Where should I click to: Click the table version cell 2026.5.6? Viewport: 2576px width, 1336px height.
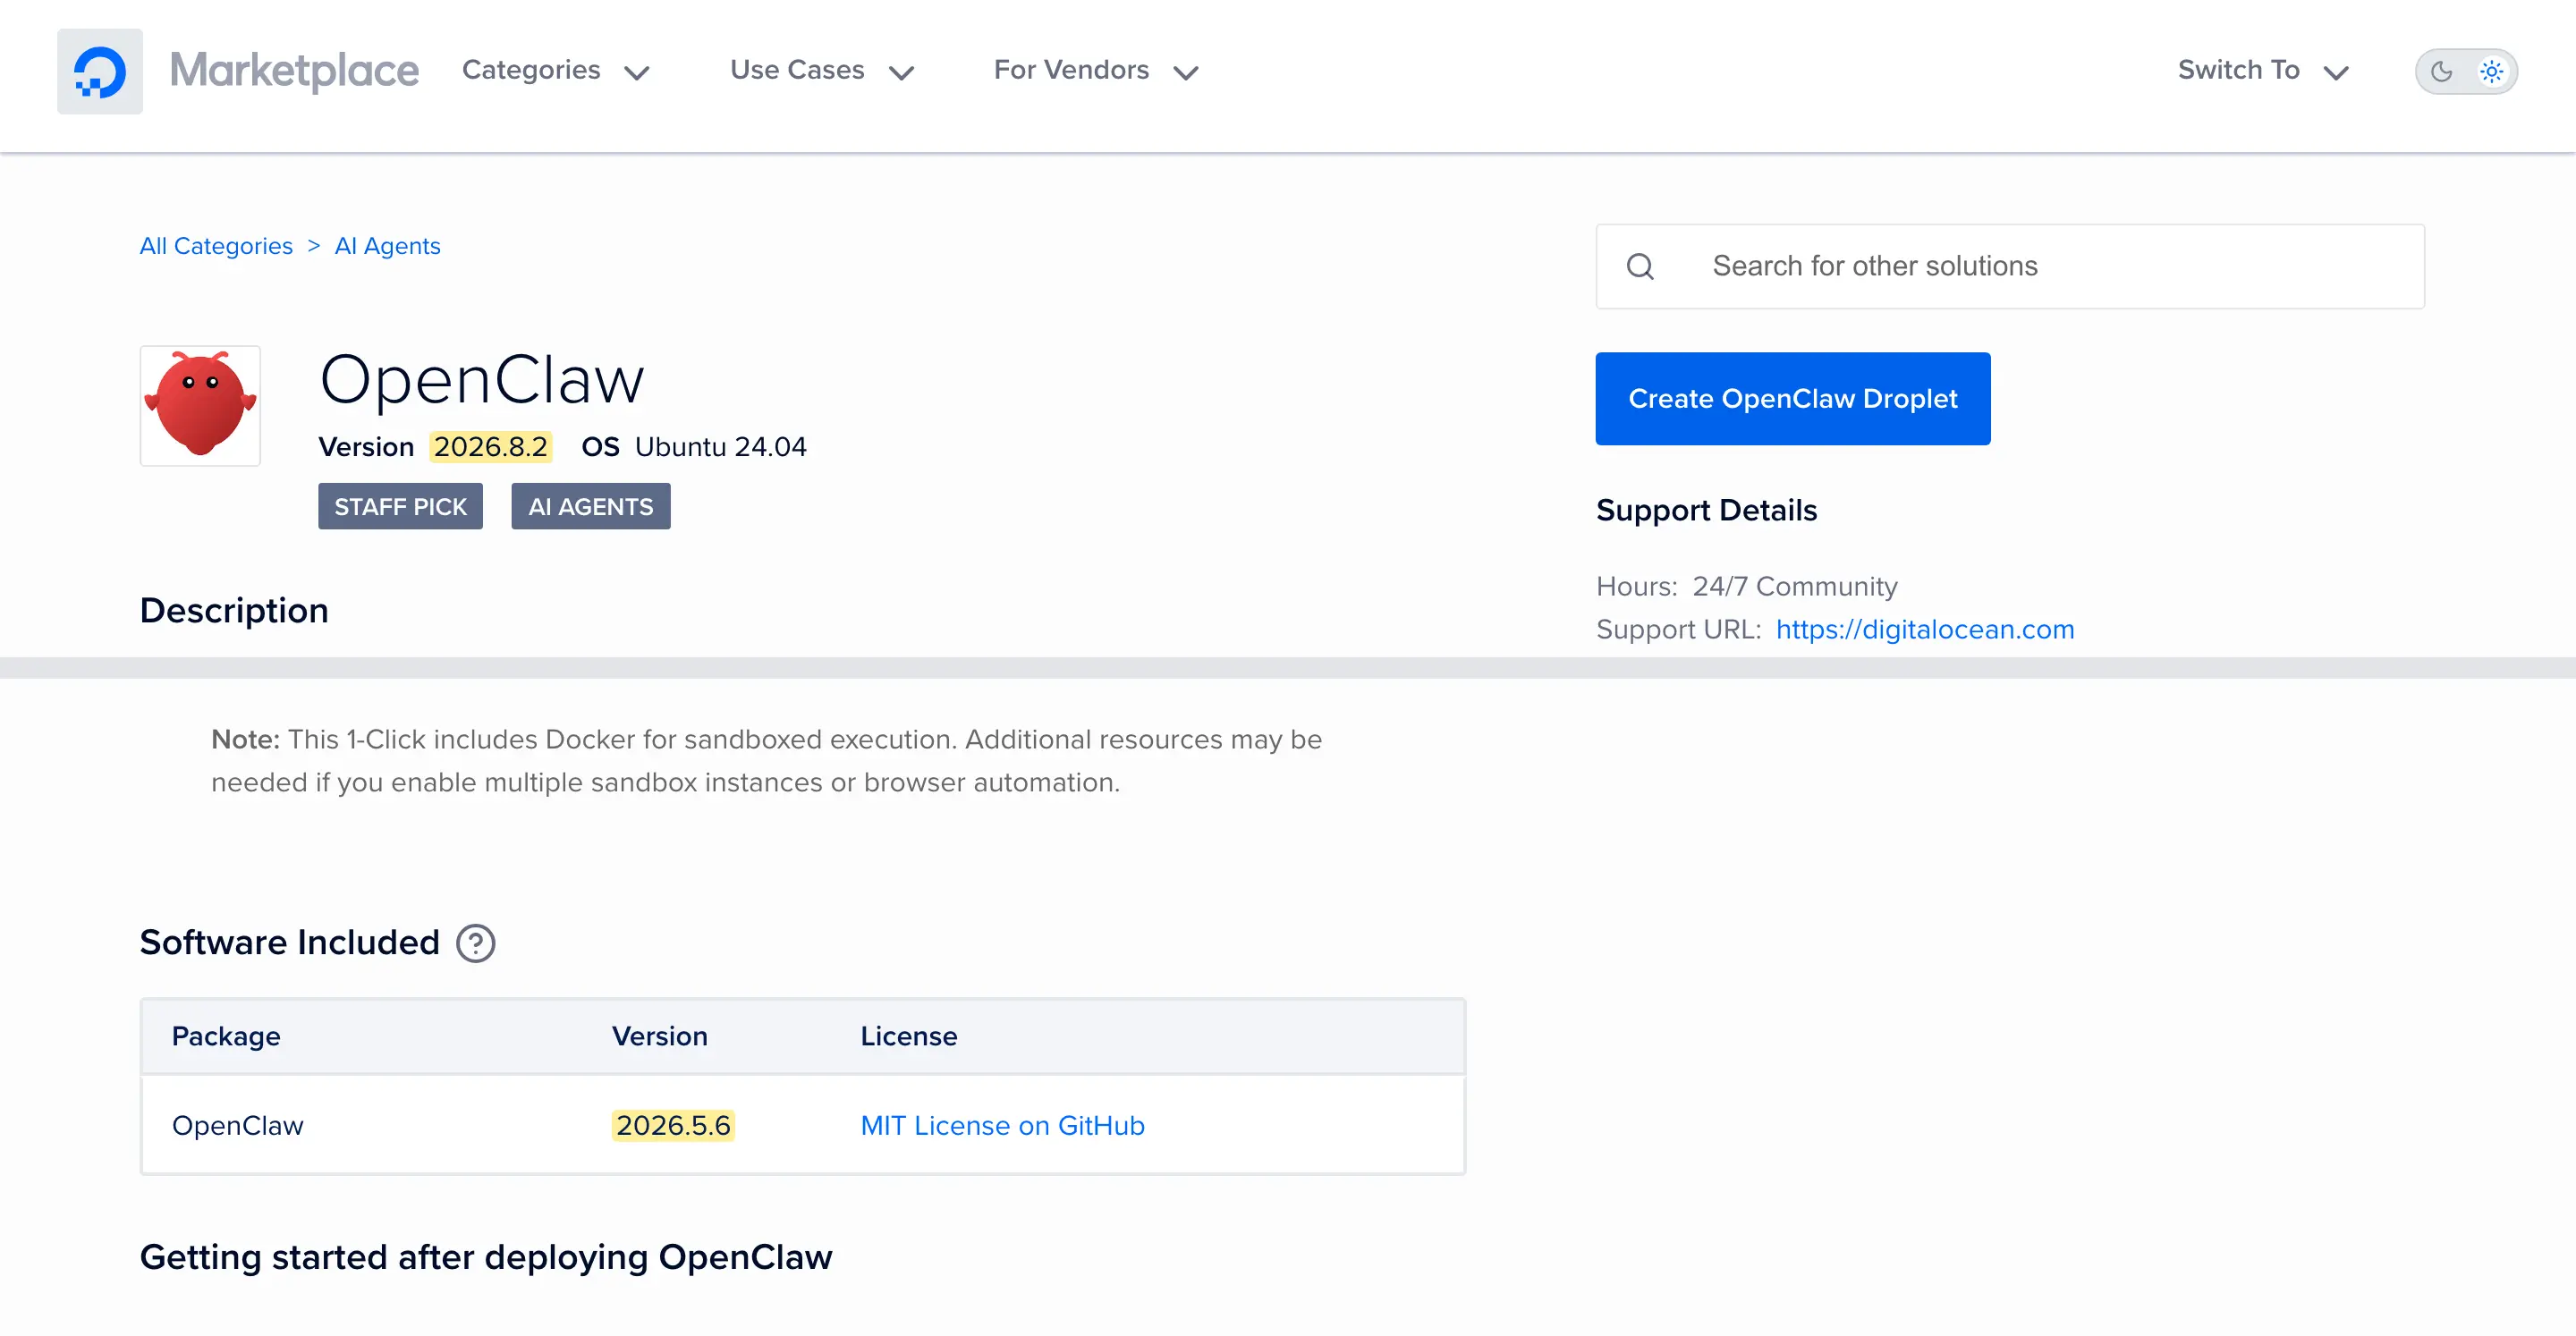673,1125
